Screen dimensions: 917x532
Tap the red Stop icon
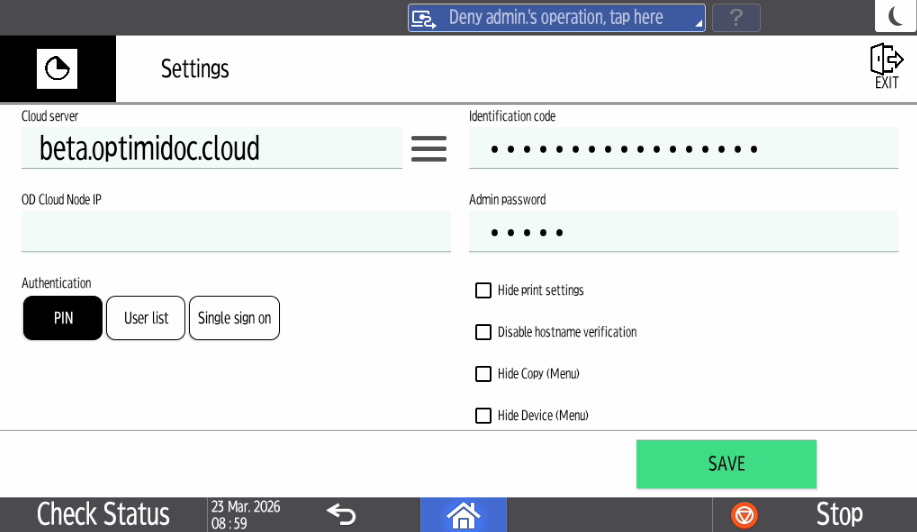744,515
